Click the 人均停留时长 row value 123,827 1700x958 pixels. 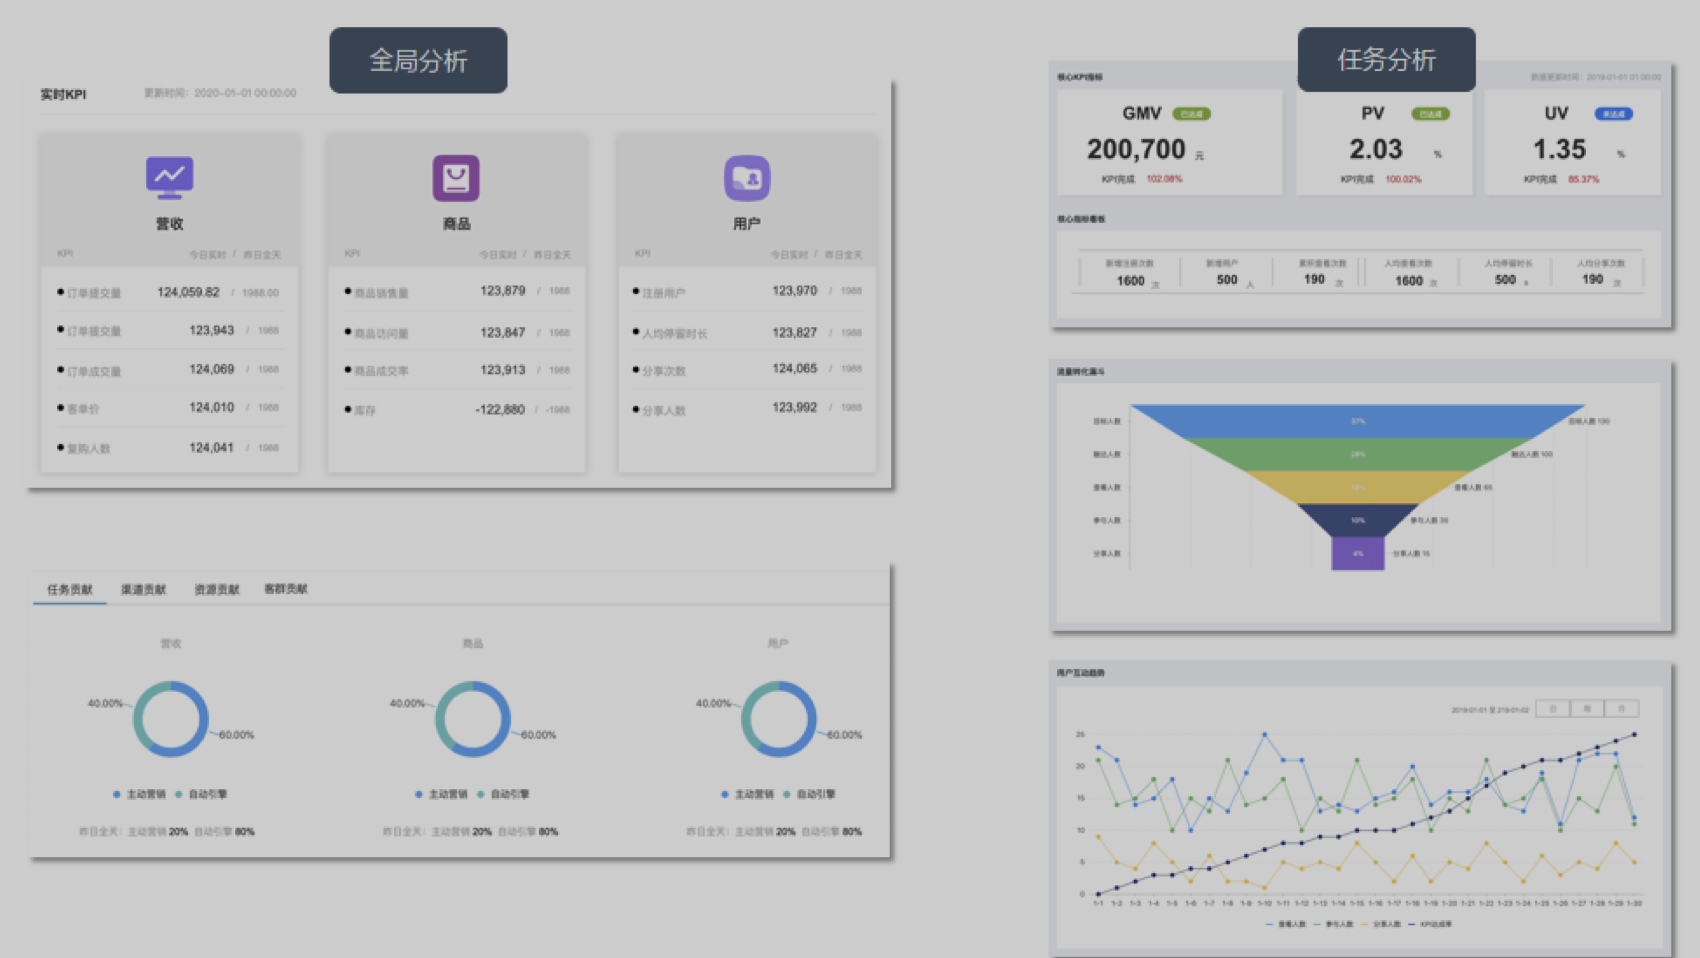pyautogui.click(x=795, y=332)
